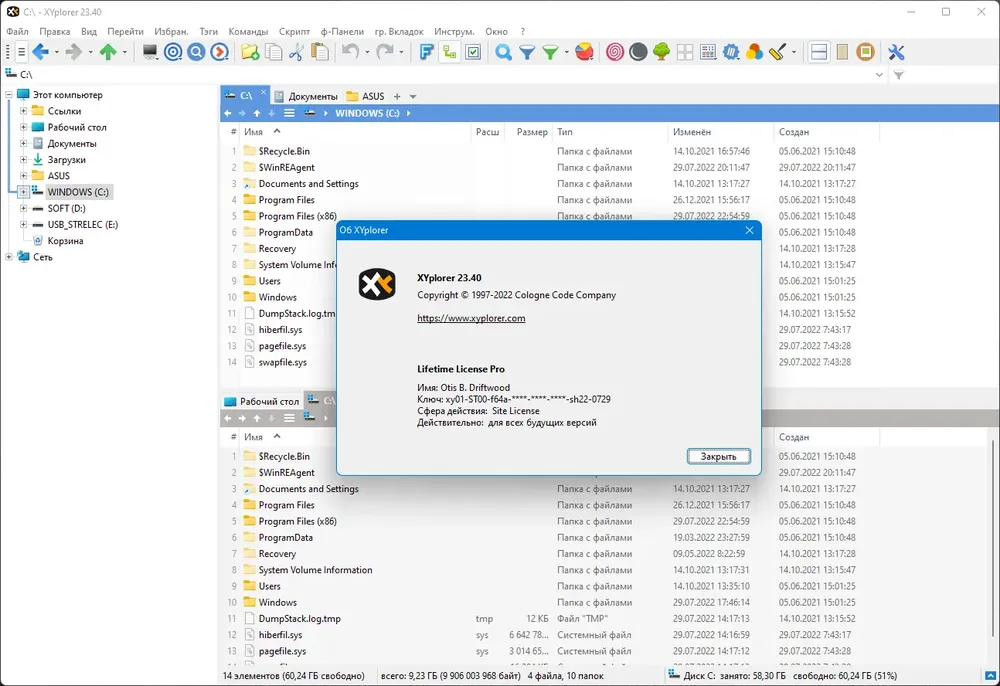This screenshot has width=1000, height=686.
Task: Click the Redo arrow icon
Action: tap(385, 52)
